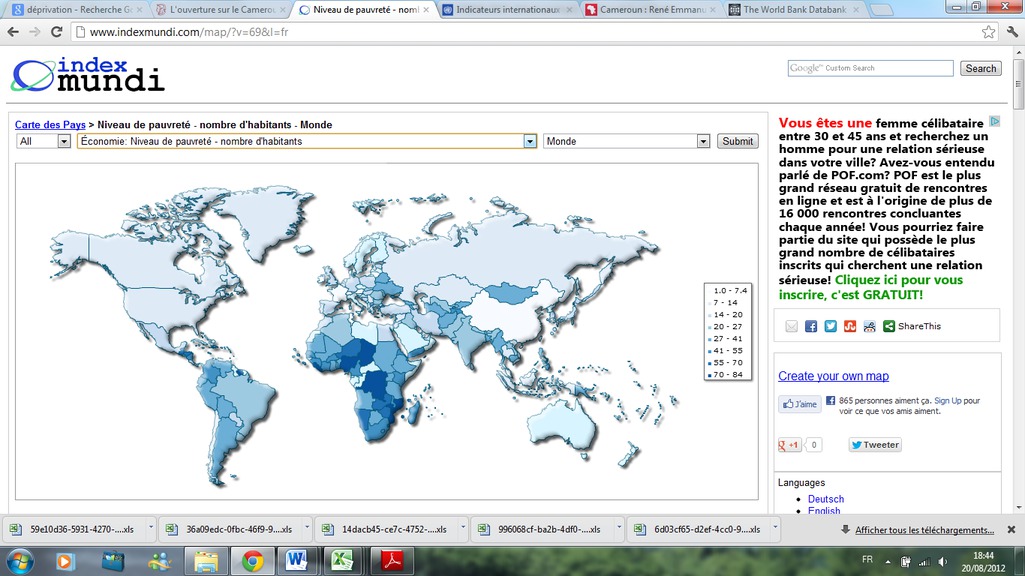Viewport: 1025px width, 576px height.
Task: Open 'Create your own map' link
Action: [833, 376]
